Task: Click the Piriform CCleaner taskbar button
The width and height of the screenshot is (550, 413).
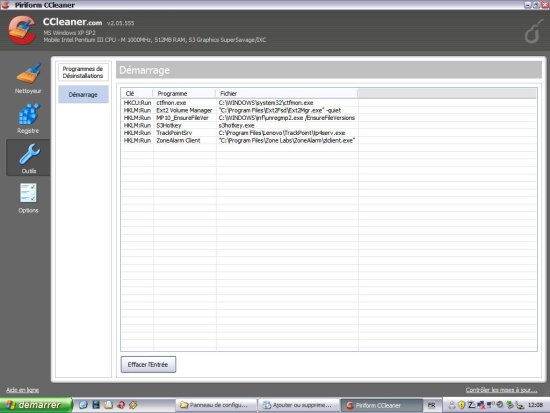Action: (381, 405)
